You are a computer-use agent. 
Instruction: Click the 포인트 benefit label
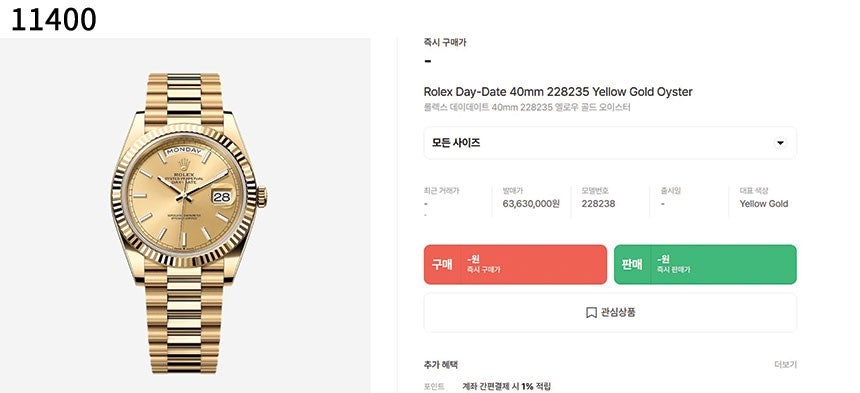[434, 386]
